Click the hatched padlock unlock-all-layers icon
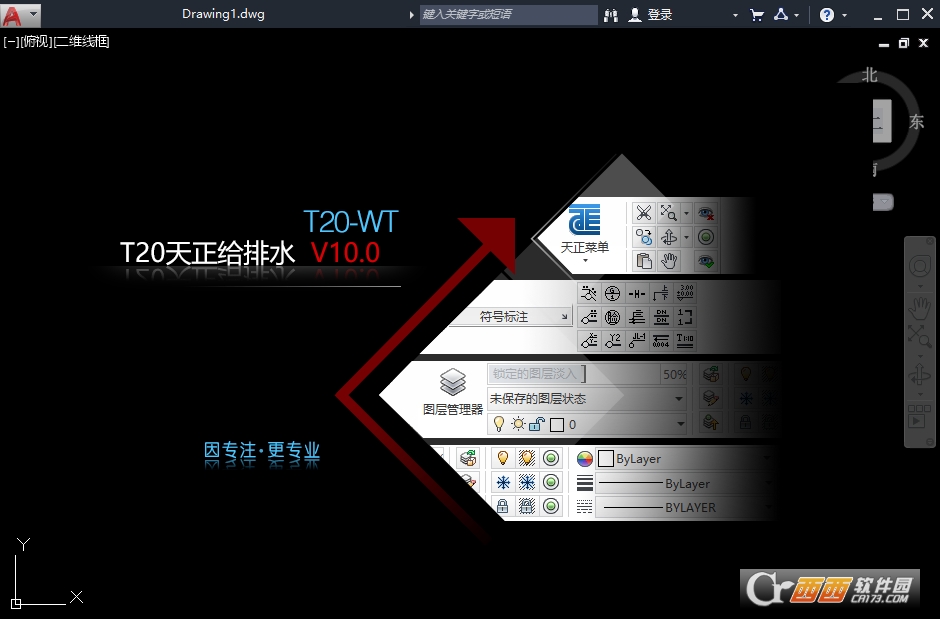Image resolution: width=940 pixels, height=619 pixels. pyautogui.click(x=526, y=506)
